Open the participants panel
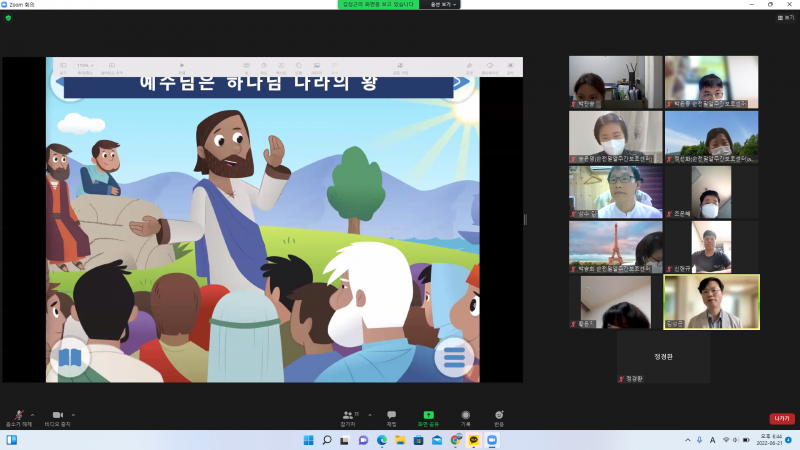The height and width of the screenshot is (450, 800). [348, 418]
